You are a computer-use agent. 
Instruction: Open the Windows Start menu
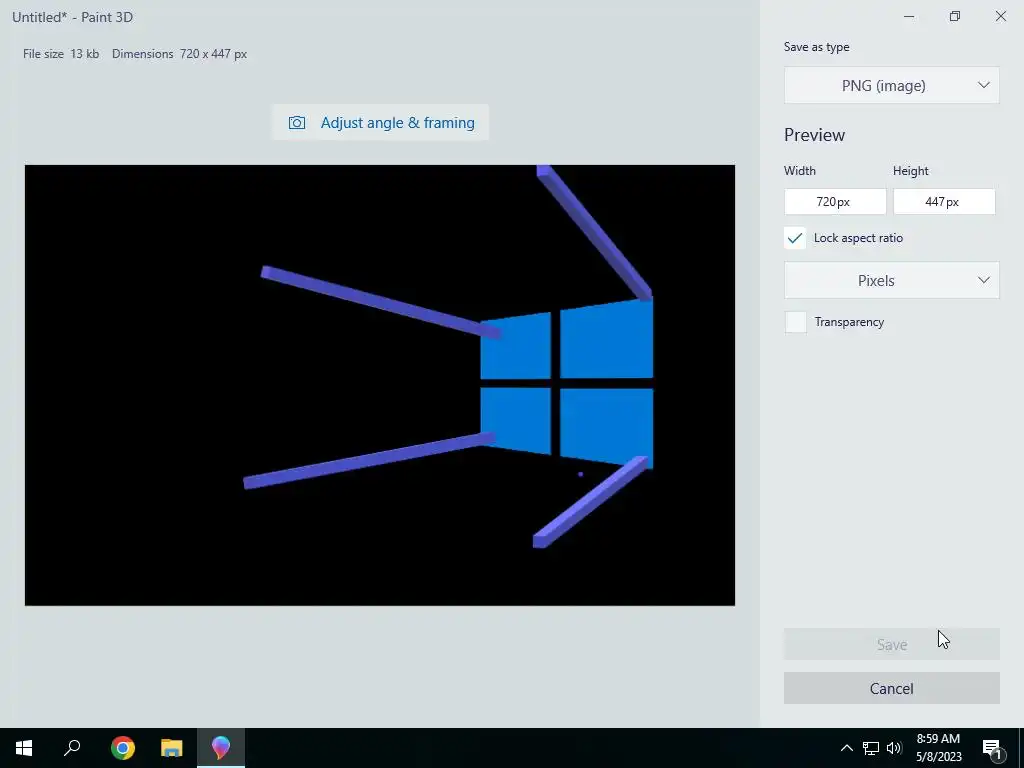[24, 748]
